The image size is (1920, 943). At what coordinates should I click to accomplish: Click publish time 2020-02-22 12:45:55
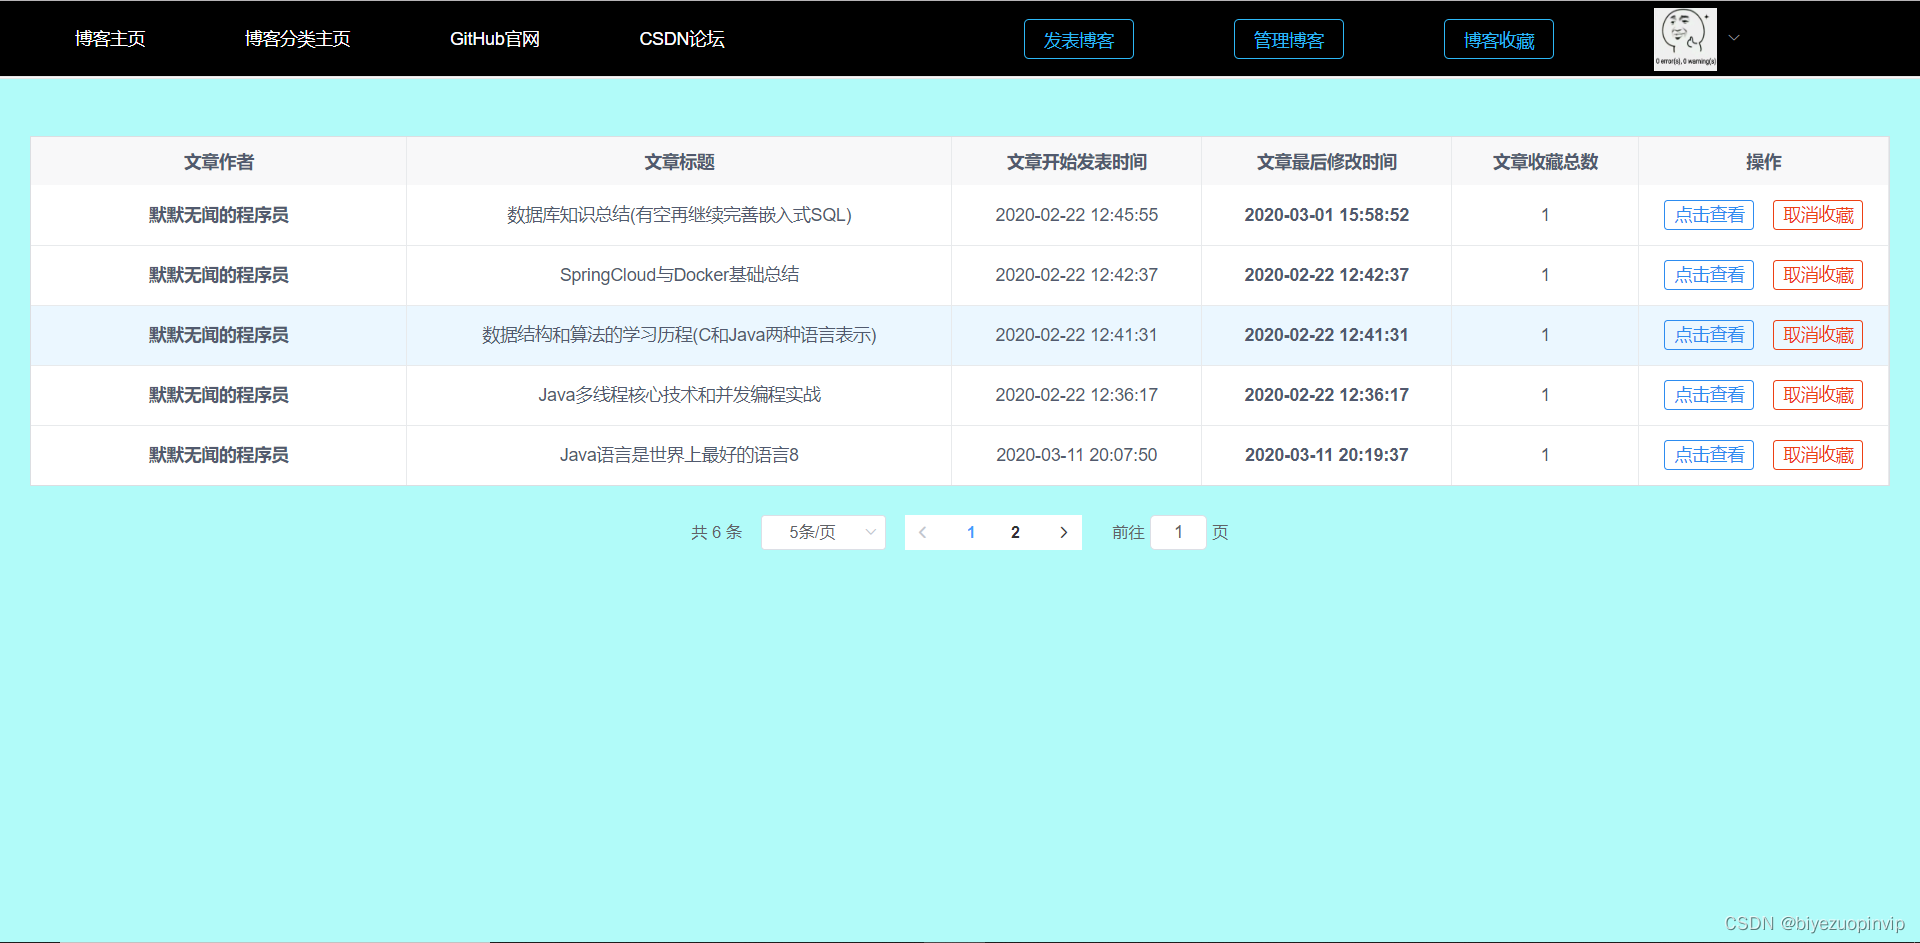point(1076,215)
